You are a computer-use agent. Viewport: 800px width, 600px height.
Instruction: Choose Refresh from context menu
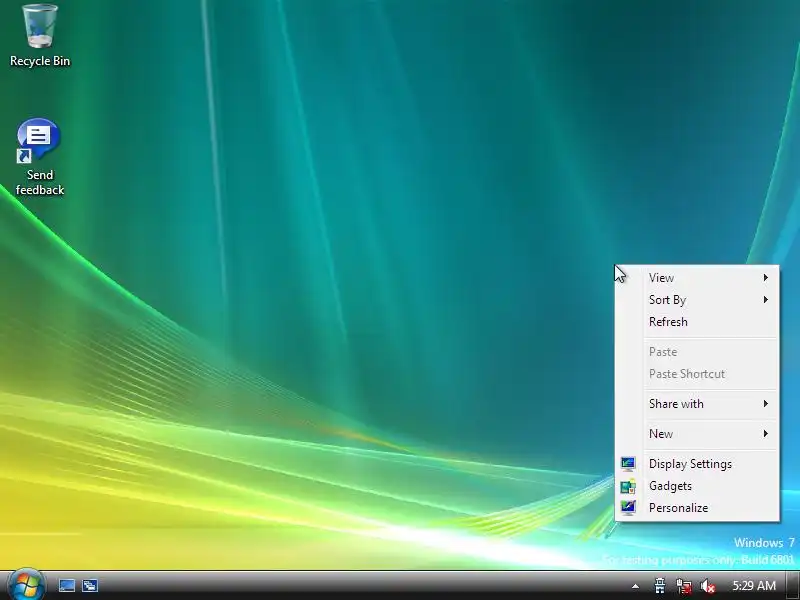[697, 321]
